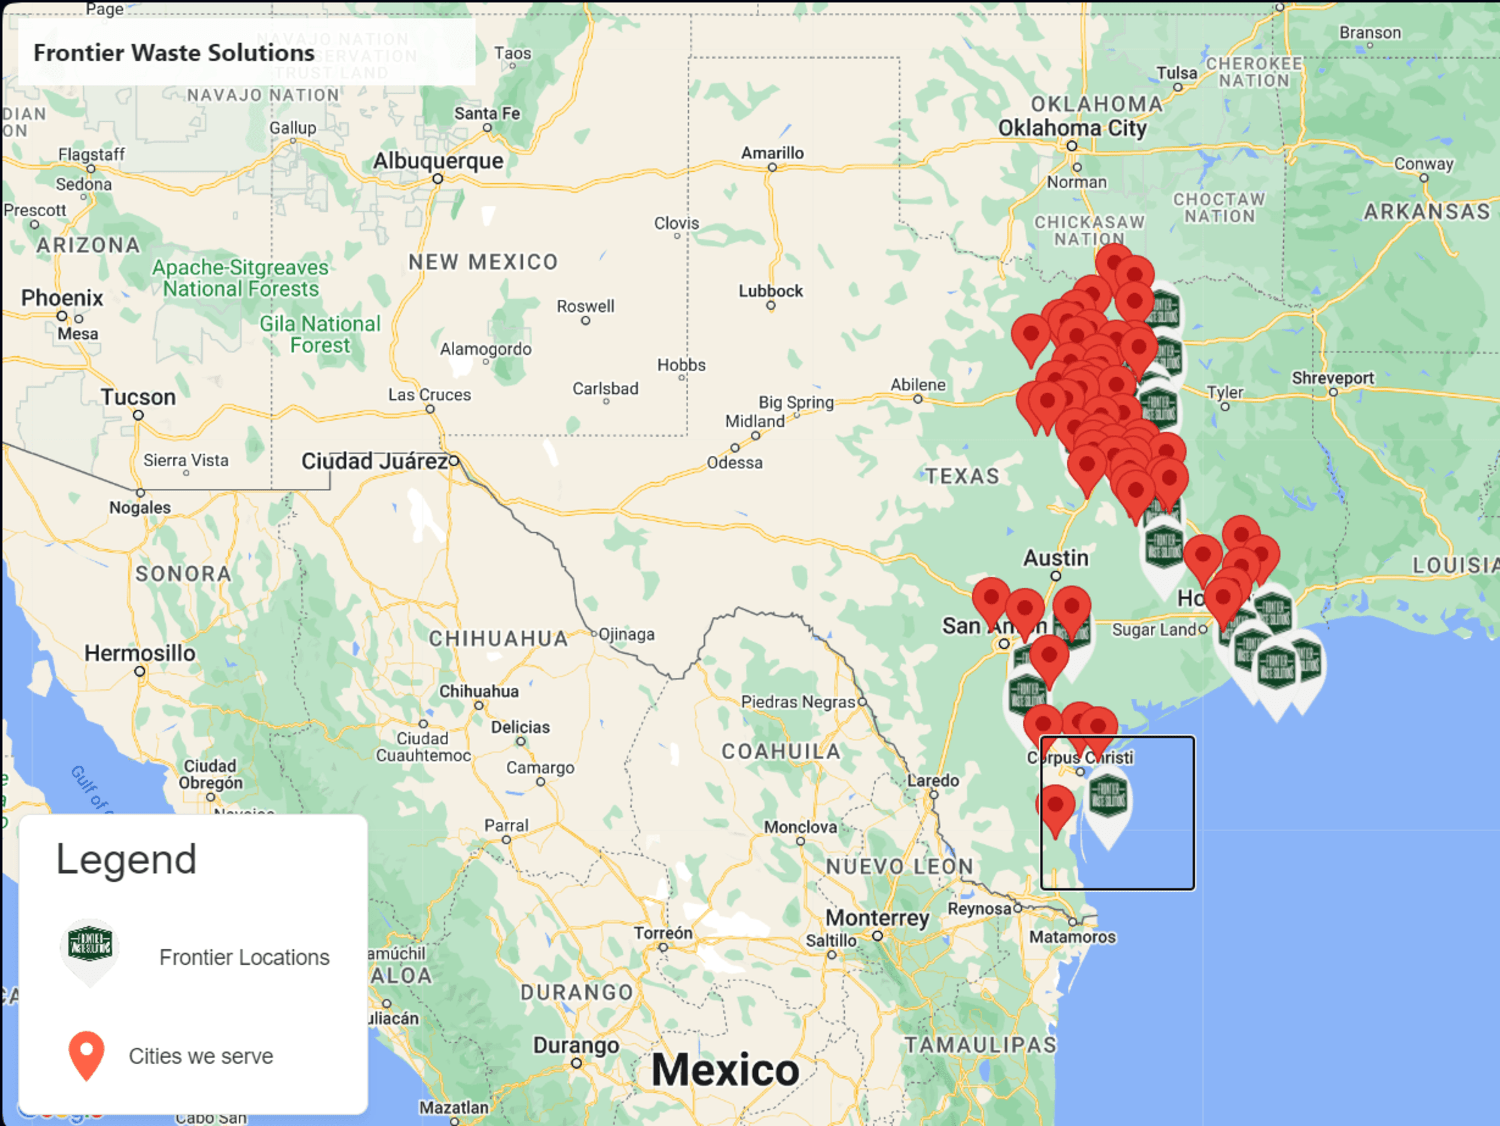Click the Flagstaff city label
The image size is (1500, 1126).
click(91, 154)
